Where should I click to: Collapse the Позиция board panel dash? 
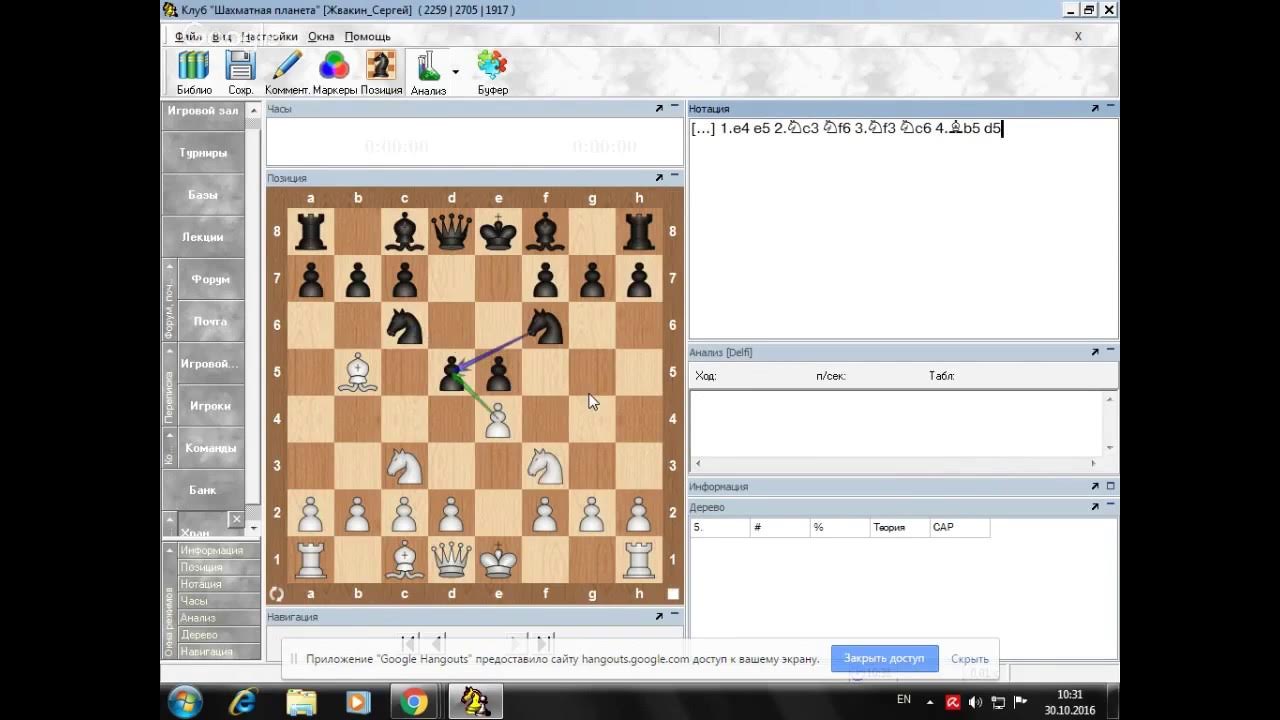(675, 175)
